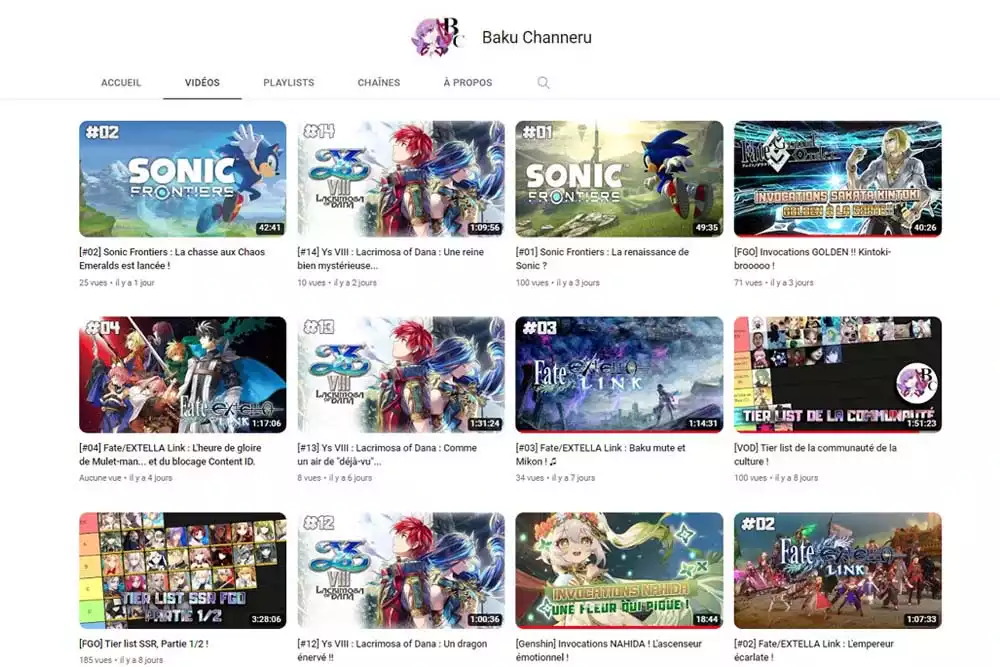
Task: Open the #02 Sonic Frontiers video thumbnail
Action: pos(182,179)
